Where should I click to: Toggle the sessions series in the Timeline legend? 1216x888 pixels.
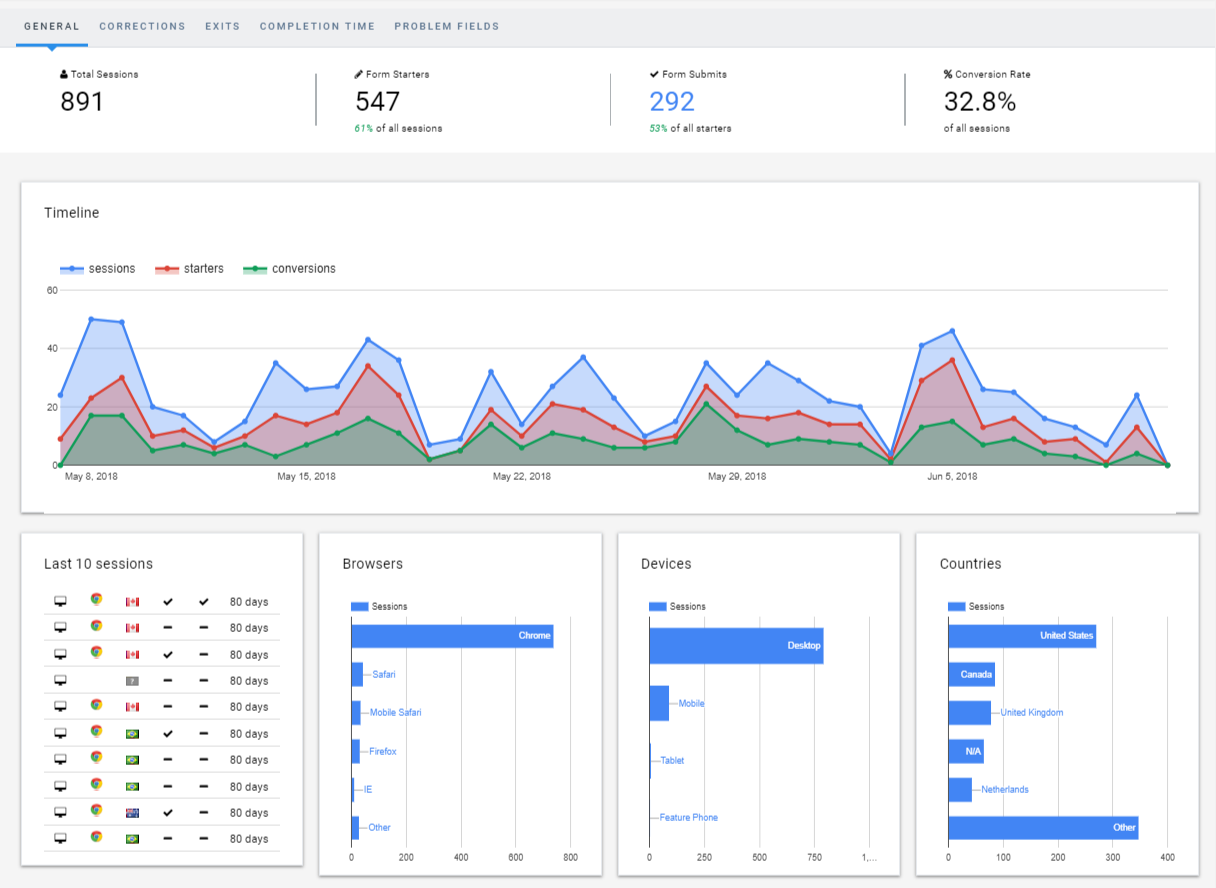[98, 269]
